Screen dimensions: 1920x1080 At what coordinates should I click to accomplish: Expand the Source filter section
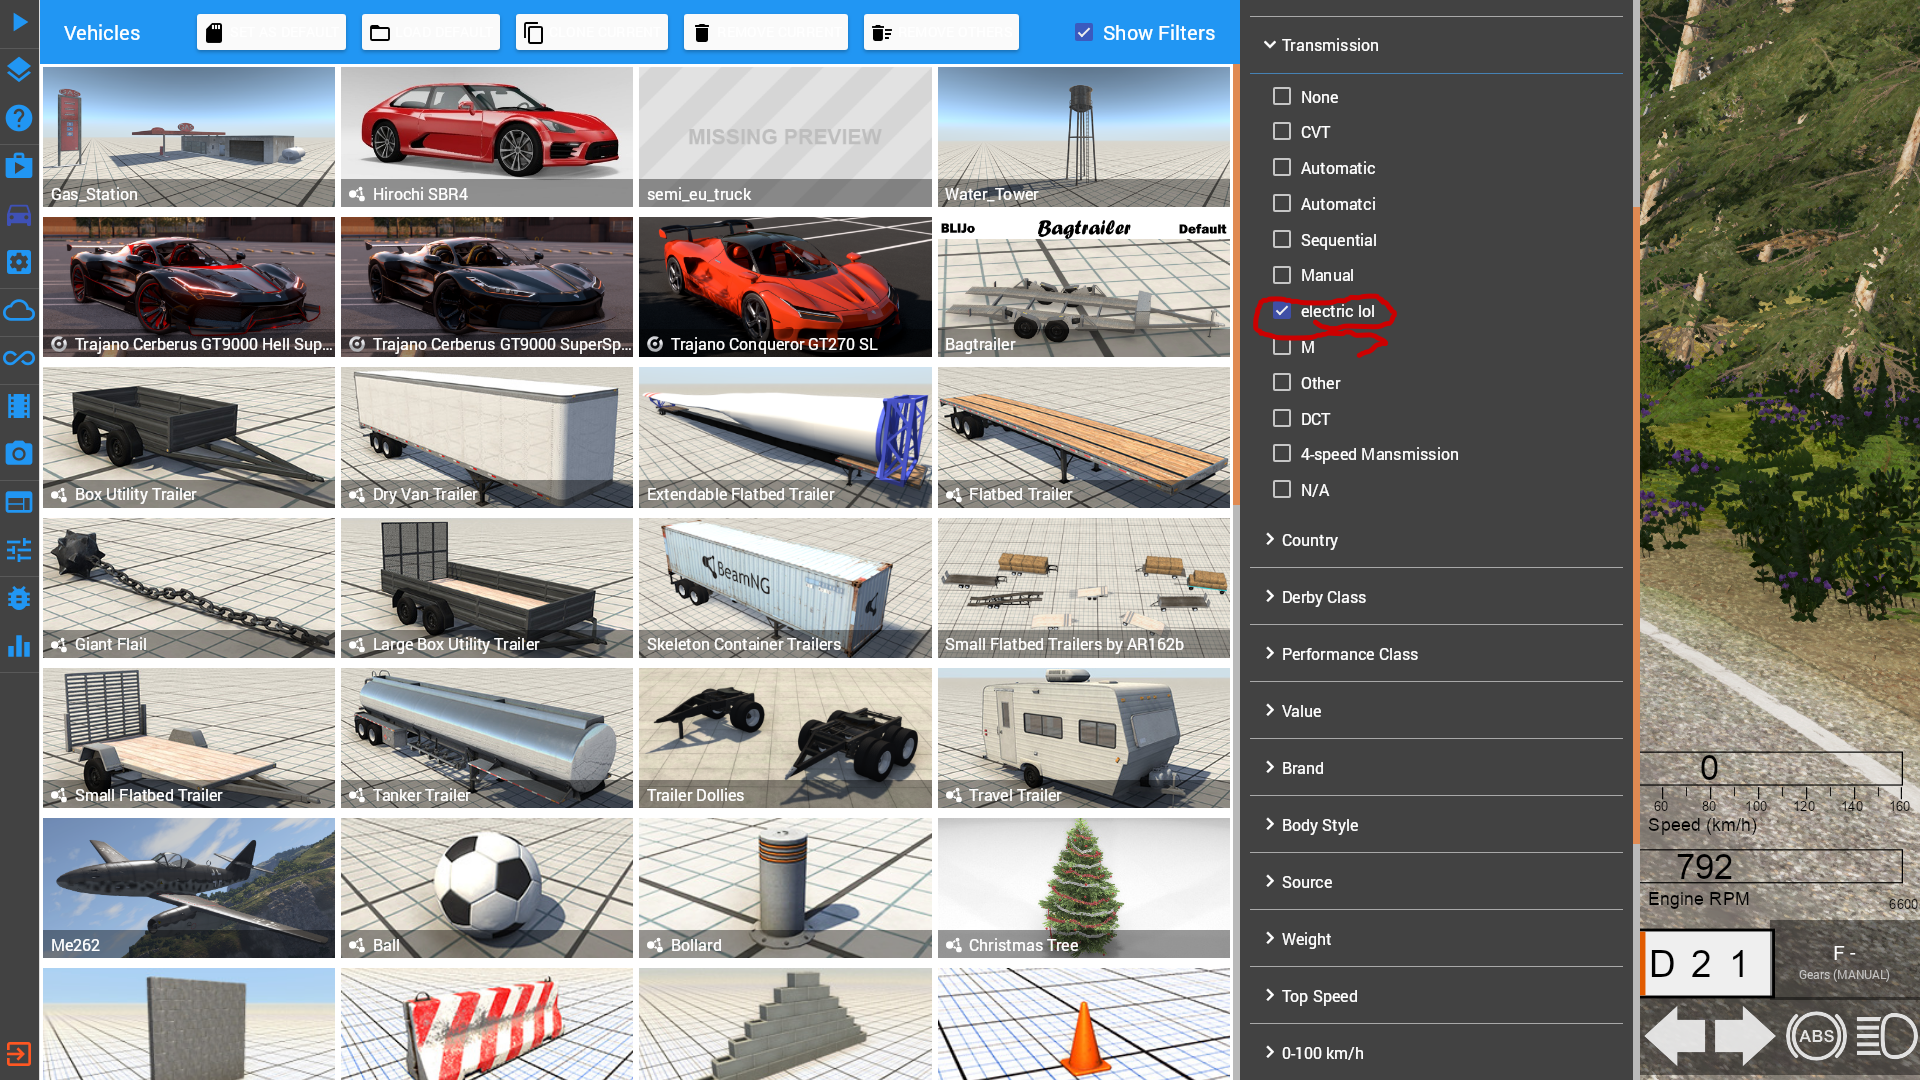[x=1436, y=882]
